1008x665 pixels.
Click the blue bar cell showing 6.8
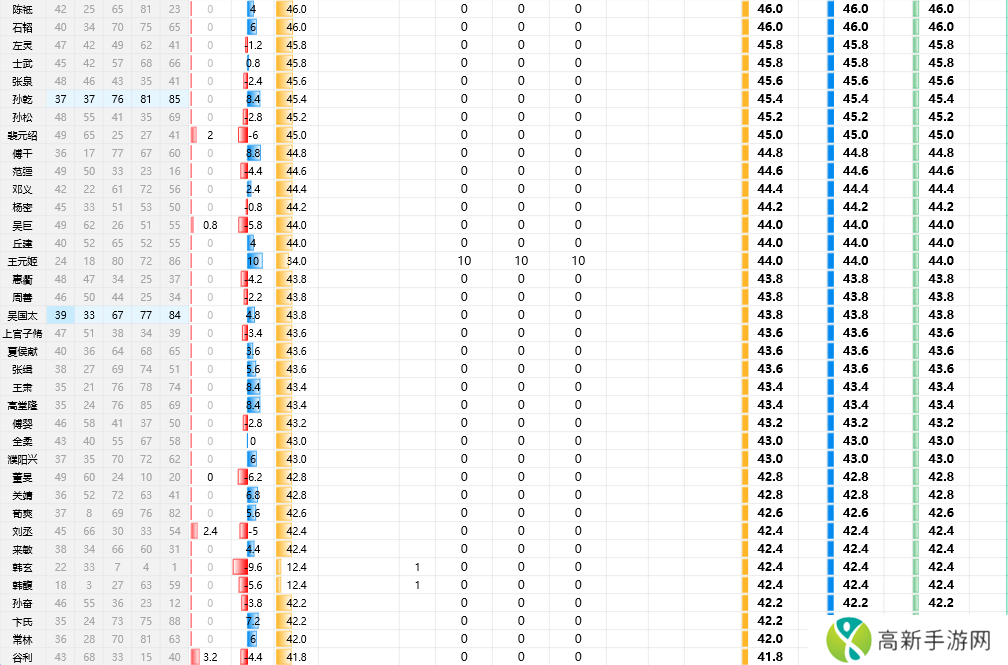(x=253, y=495)
